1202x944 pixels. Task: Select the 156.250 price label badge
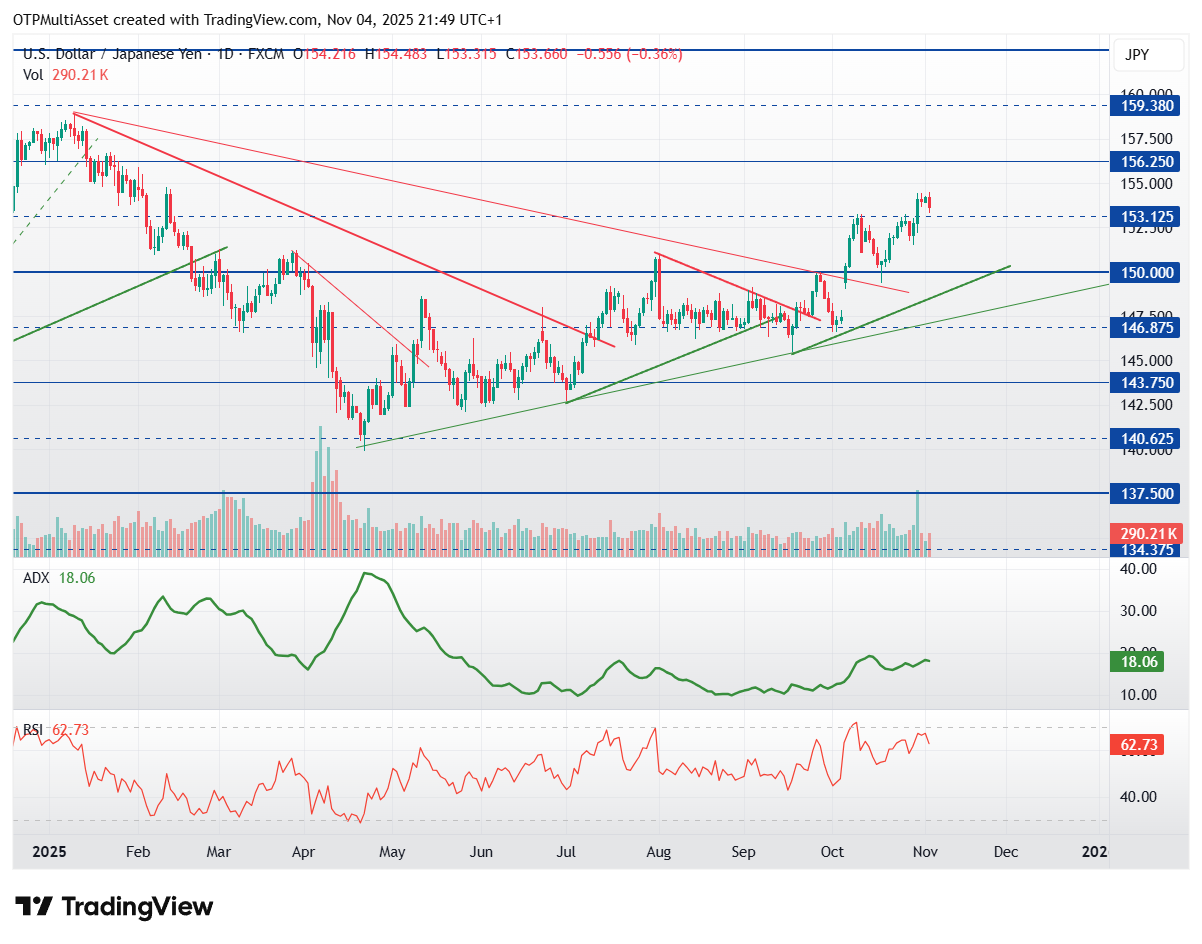[1146, 161]
